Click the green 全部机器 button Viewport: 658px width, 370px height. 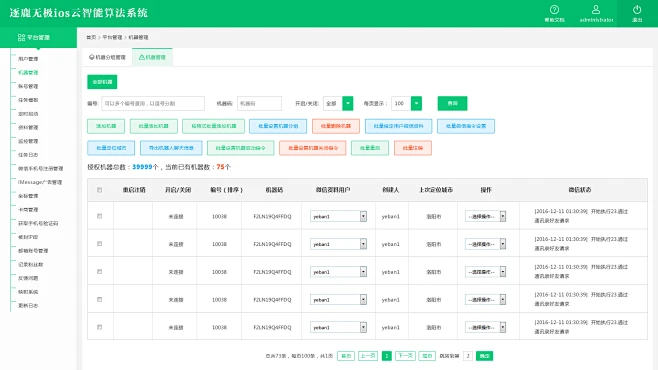pos(102,82)
